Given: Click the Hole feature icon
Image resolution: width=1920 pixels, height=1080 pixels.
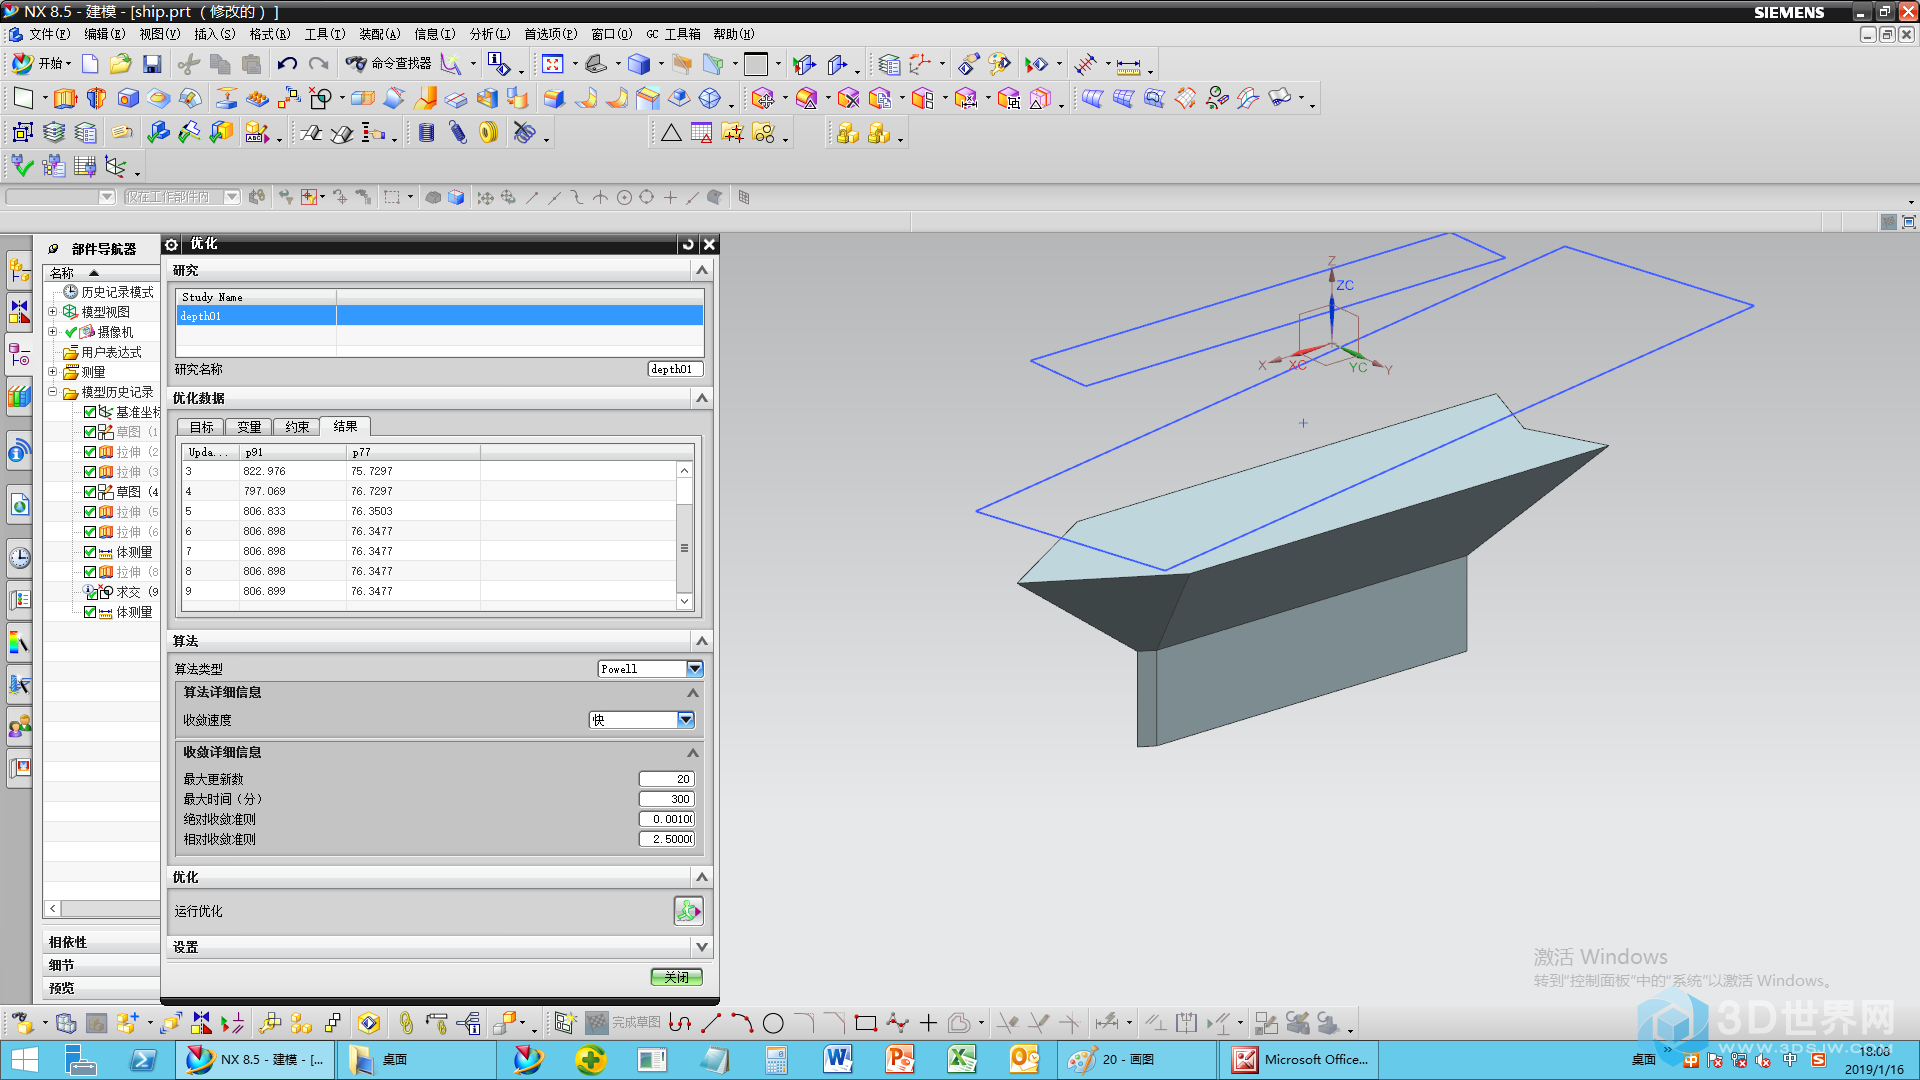Looking at the screenshot, I should point(128,99).
